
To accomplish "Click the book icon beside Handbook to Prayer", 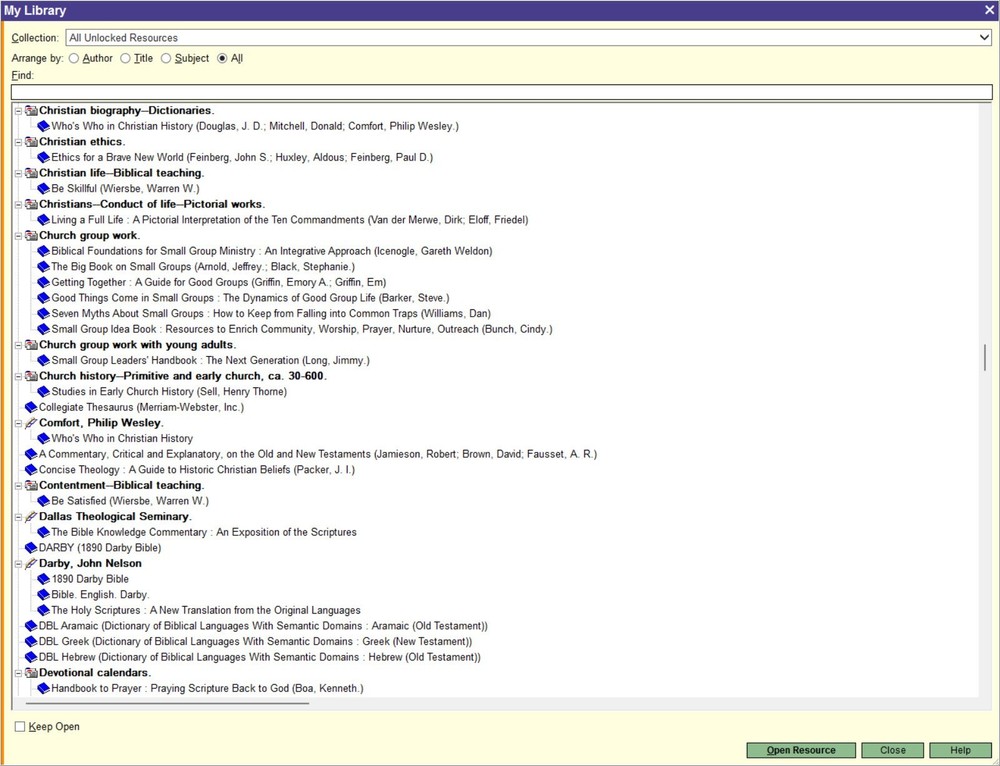I will 43,689.
